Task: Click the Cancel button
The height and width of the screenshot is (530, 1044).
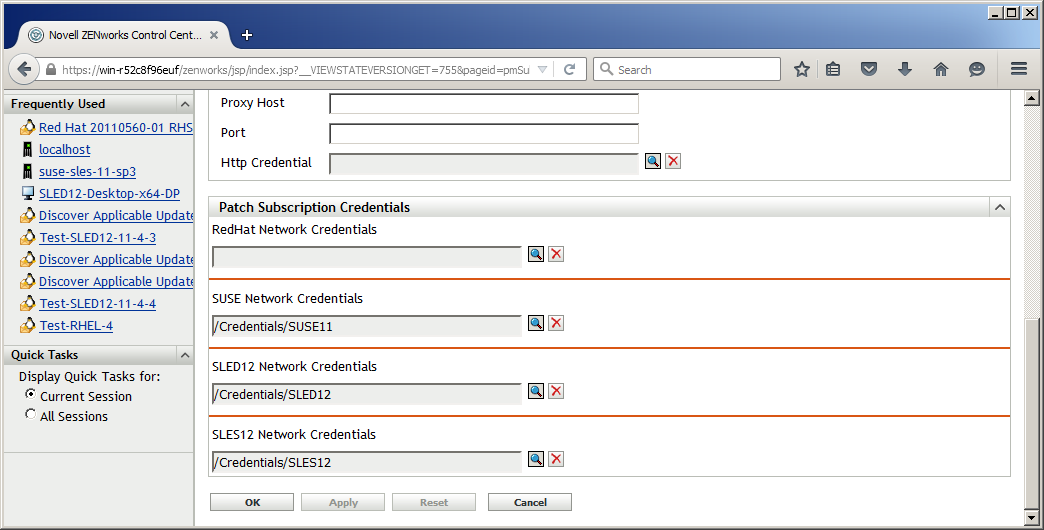Action: (530, 502)
